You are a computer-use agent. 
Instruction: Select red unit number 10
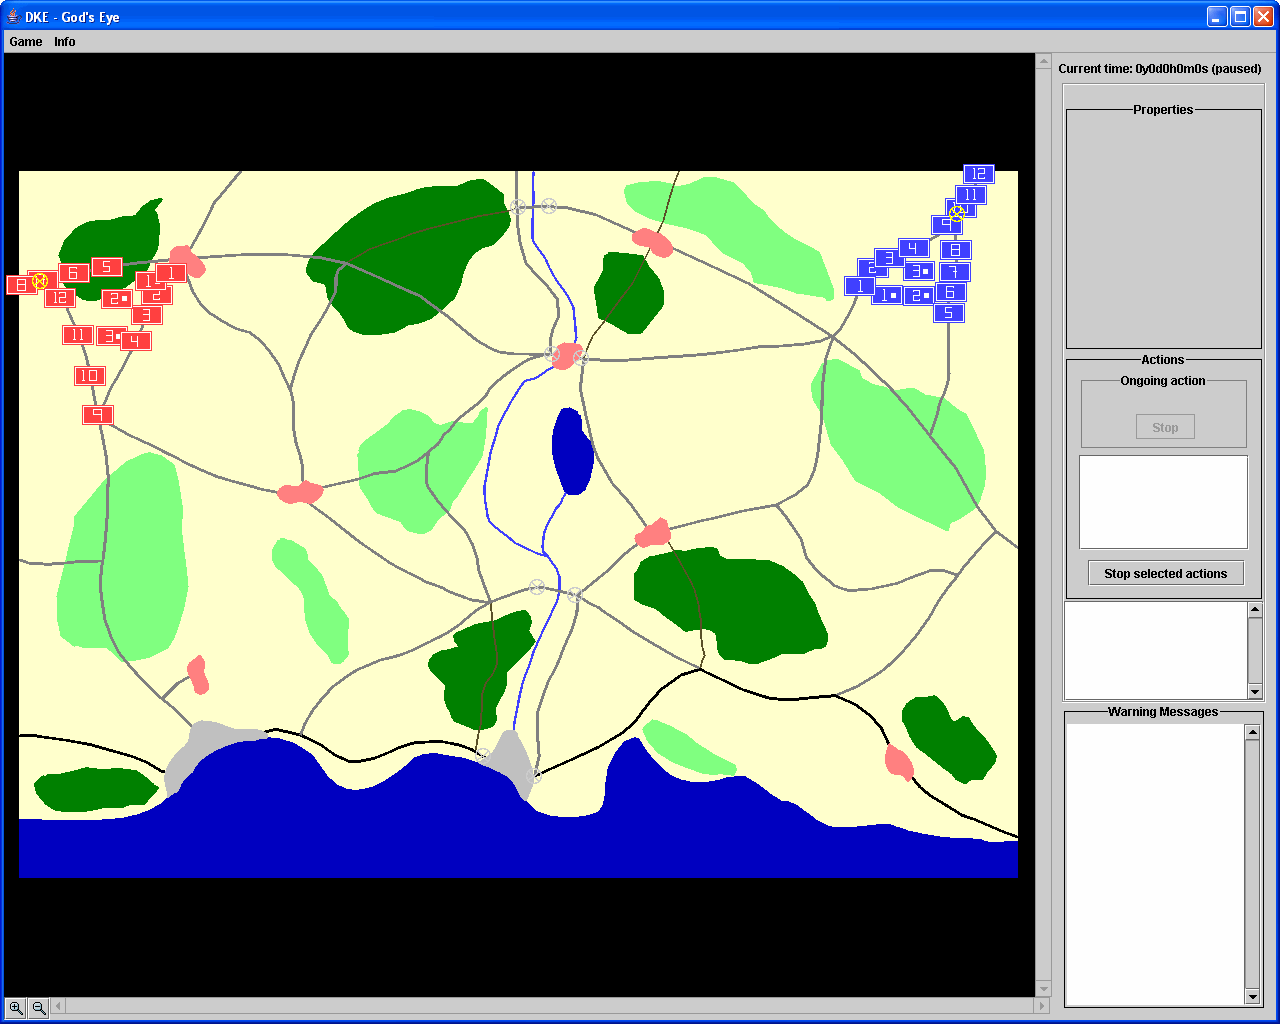pos(89,376)
